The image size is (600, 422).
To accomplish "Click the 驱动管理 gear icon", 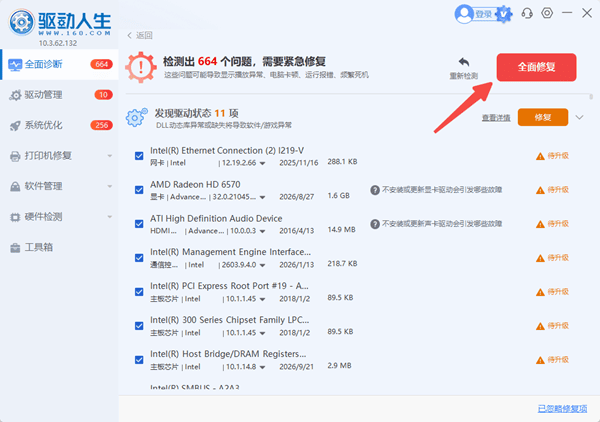I will pyautogui.click(x=15, y=95).
